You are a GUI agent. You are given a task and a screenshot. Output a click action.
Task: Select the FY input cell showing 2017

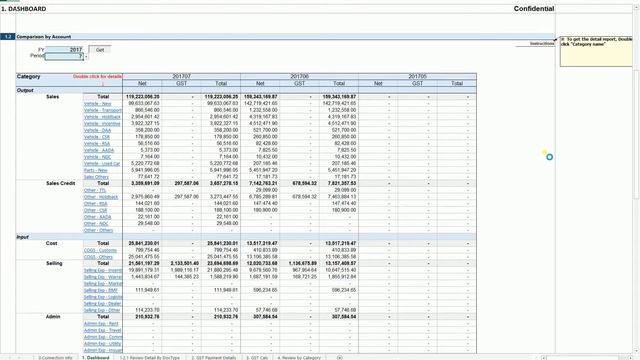[x=64, y=49]
